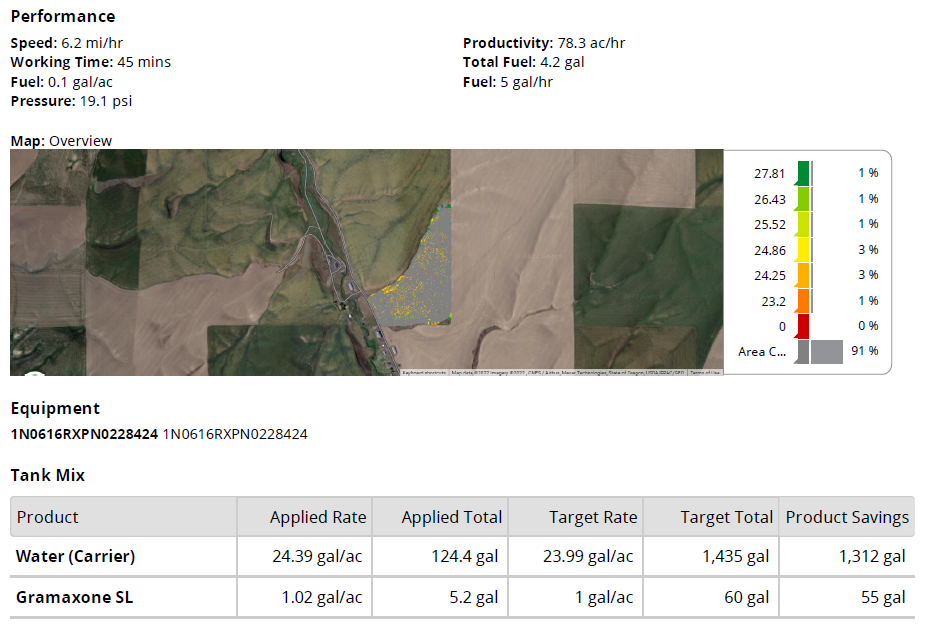
Task: Click the Target Total column header
Action: 711,517
